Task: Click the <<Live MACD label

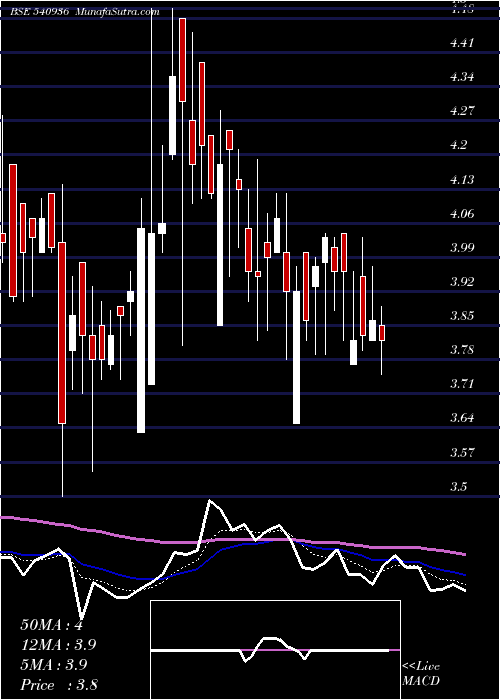Action: (x=421, y=674)
